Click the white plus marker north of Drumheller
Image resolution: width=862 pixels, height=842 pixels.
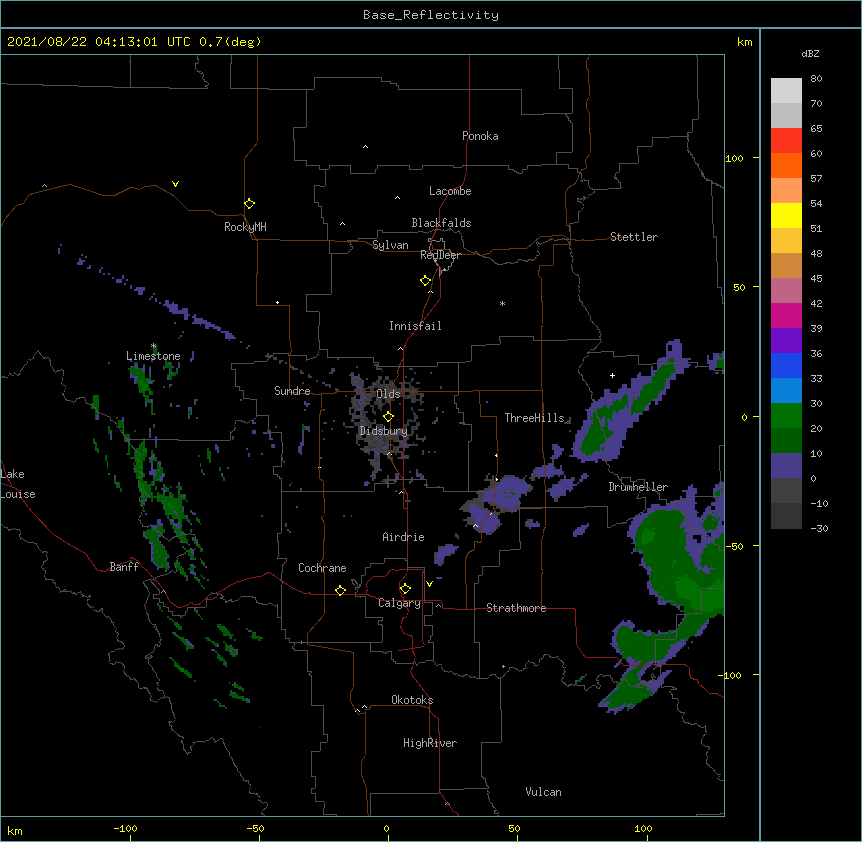click(612, 375)
